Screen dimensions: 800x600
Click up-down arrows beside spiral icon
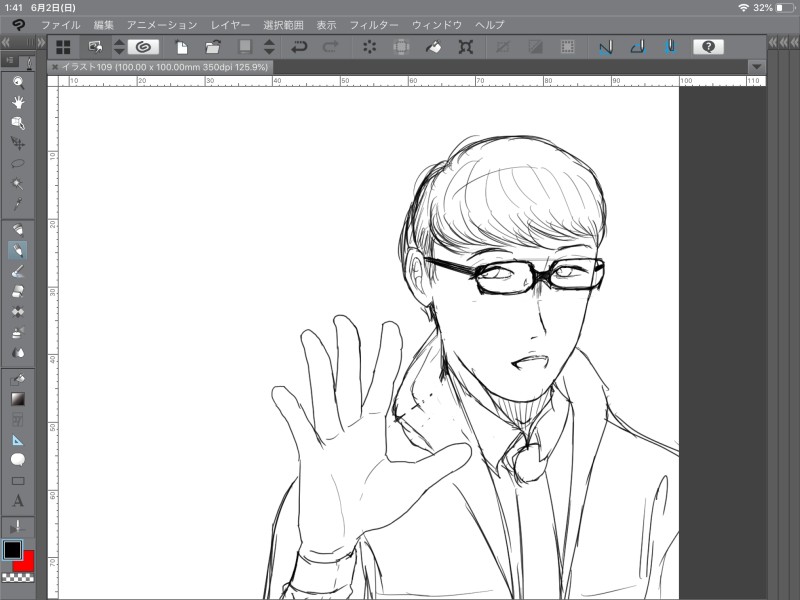[119, 47]
